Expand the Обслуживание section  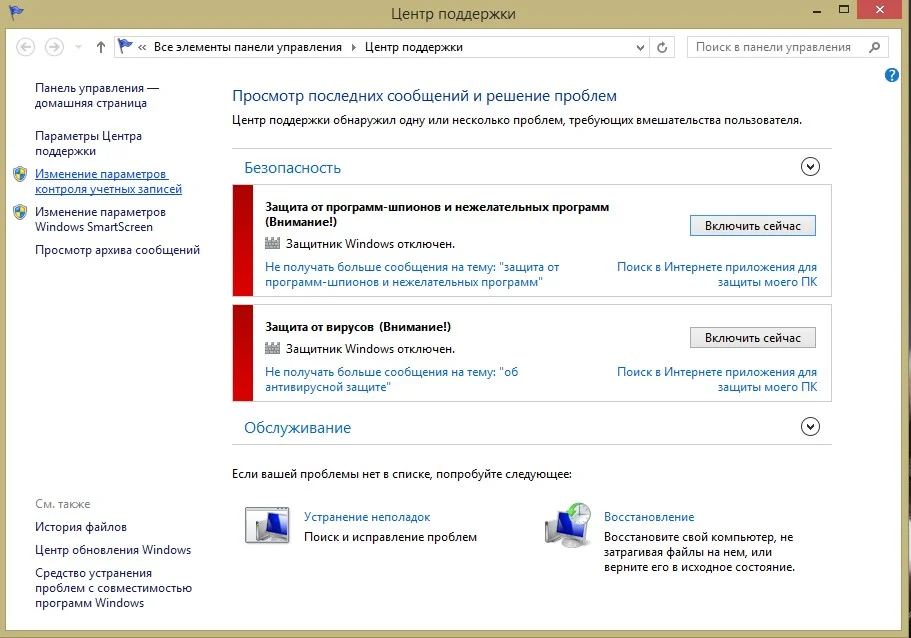(810, 427)
